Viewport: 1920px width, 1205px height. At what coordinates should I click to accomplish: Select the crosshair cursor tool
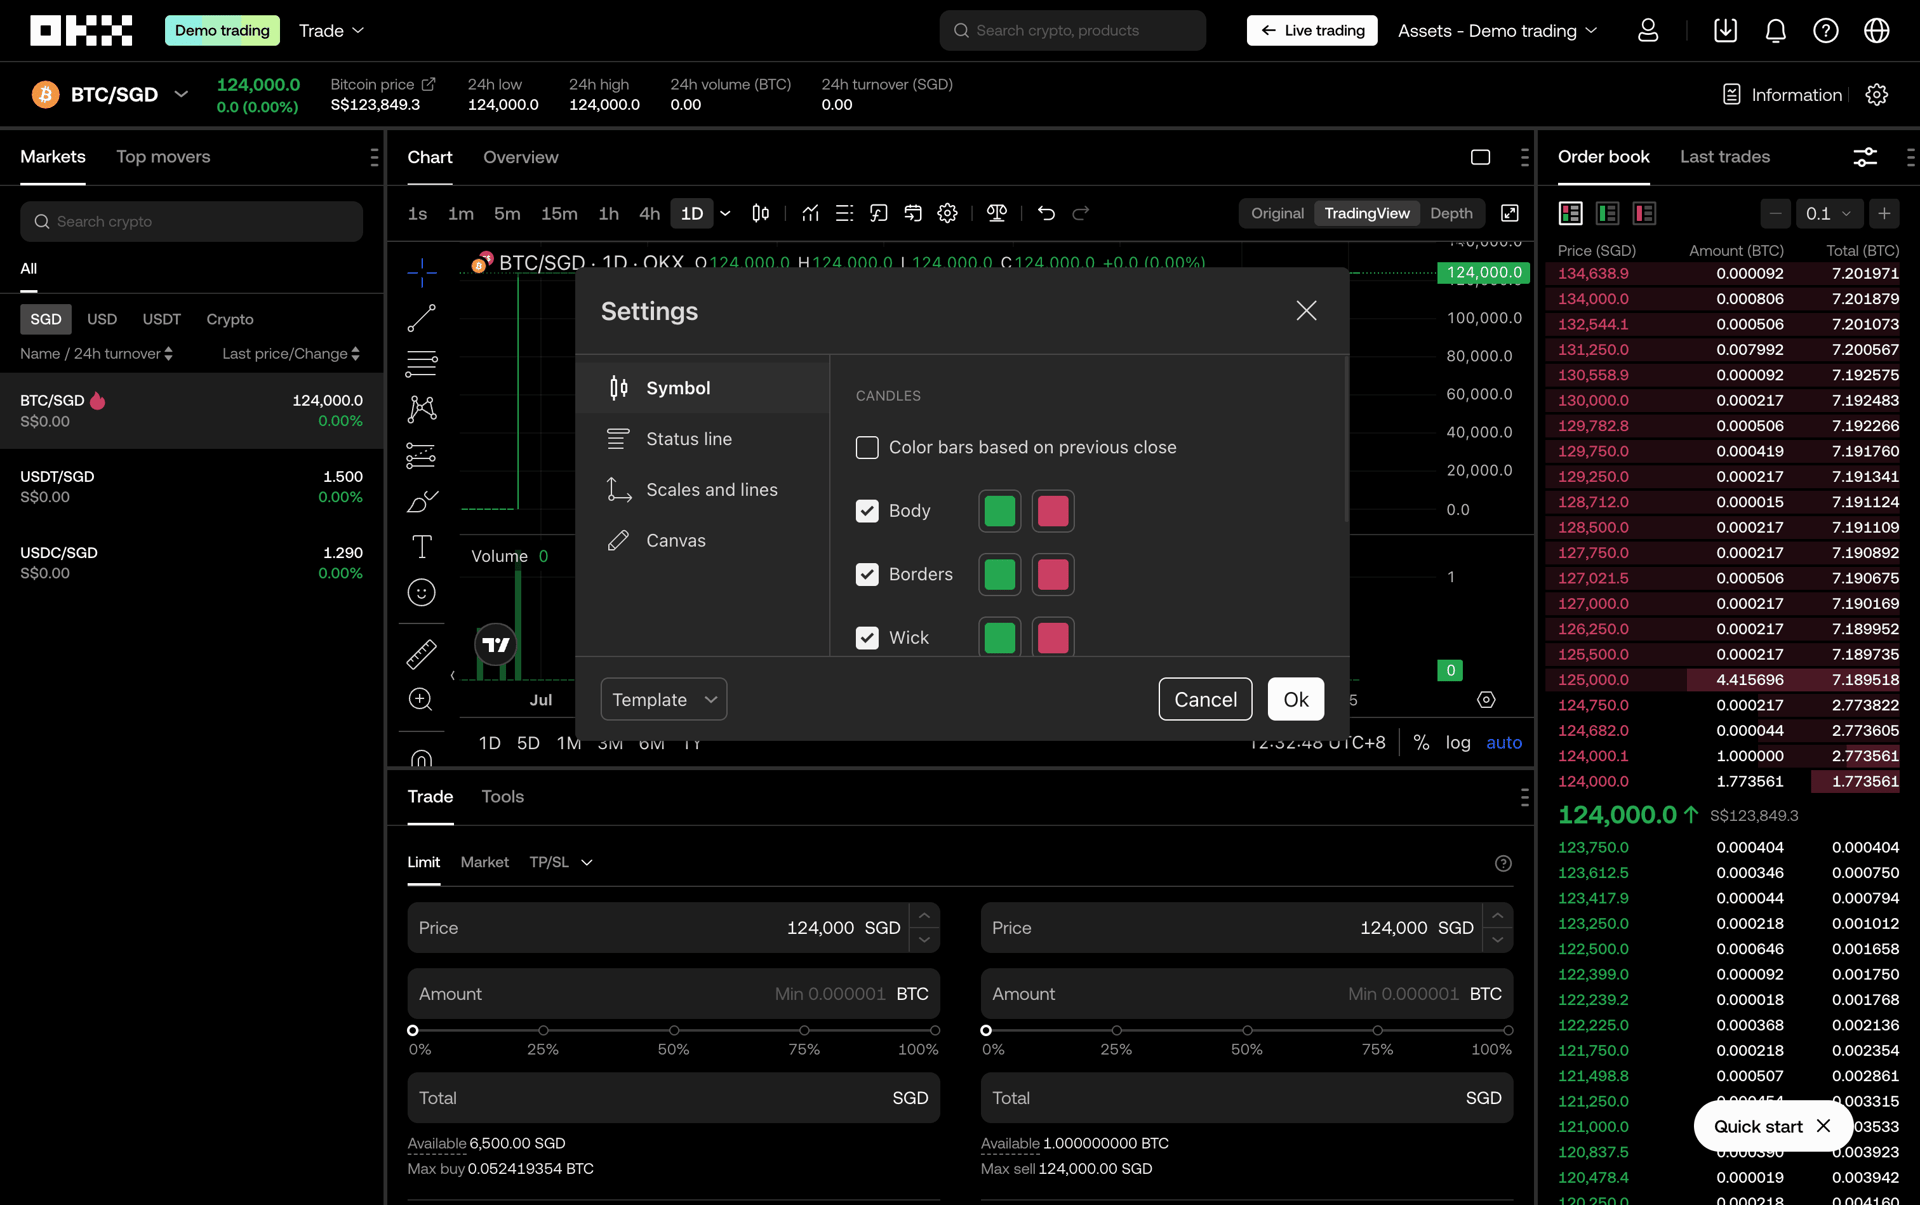click(422, 271)
